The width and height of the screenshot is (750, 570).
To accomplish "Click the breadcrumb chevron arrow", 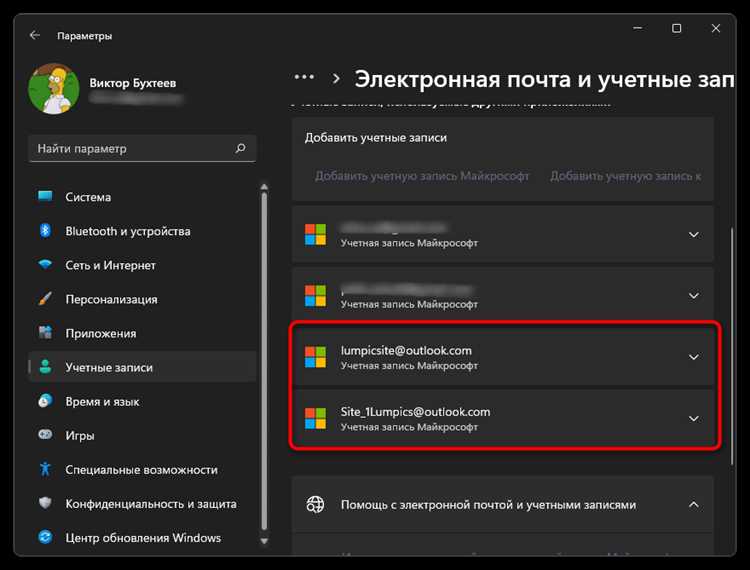I will pyautogui.click(x=336, y=78).
